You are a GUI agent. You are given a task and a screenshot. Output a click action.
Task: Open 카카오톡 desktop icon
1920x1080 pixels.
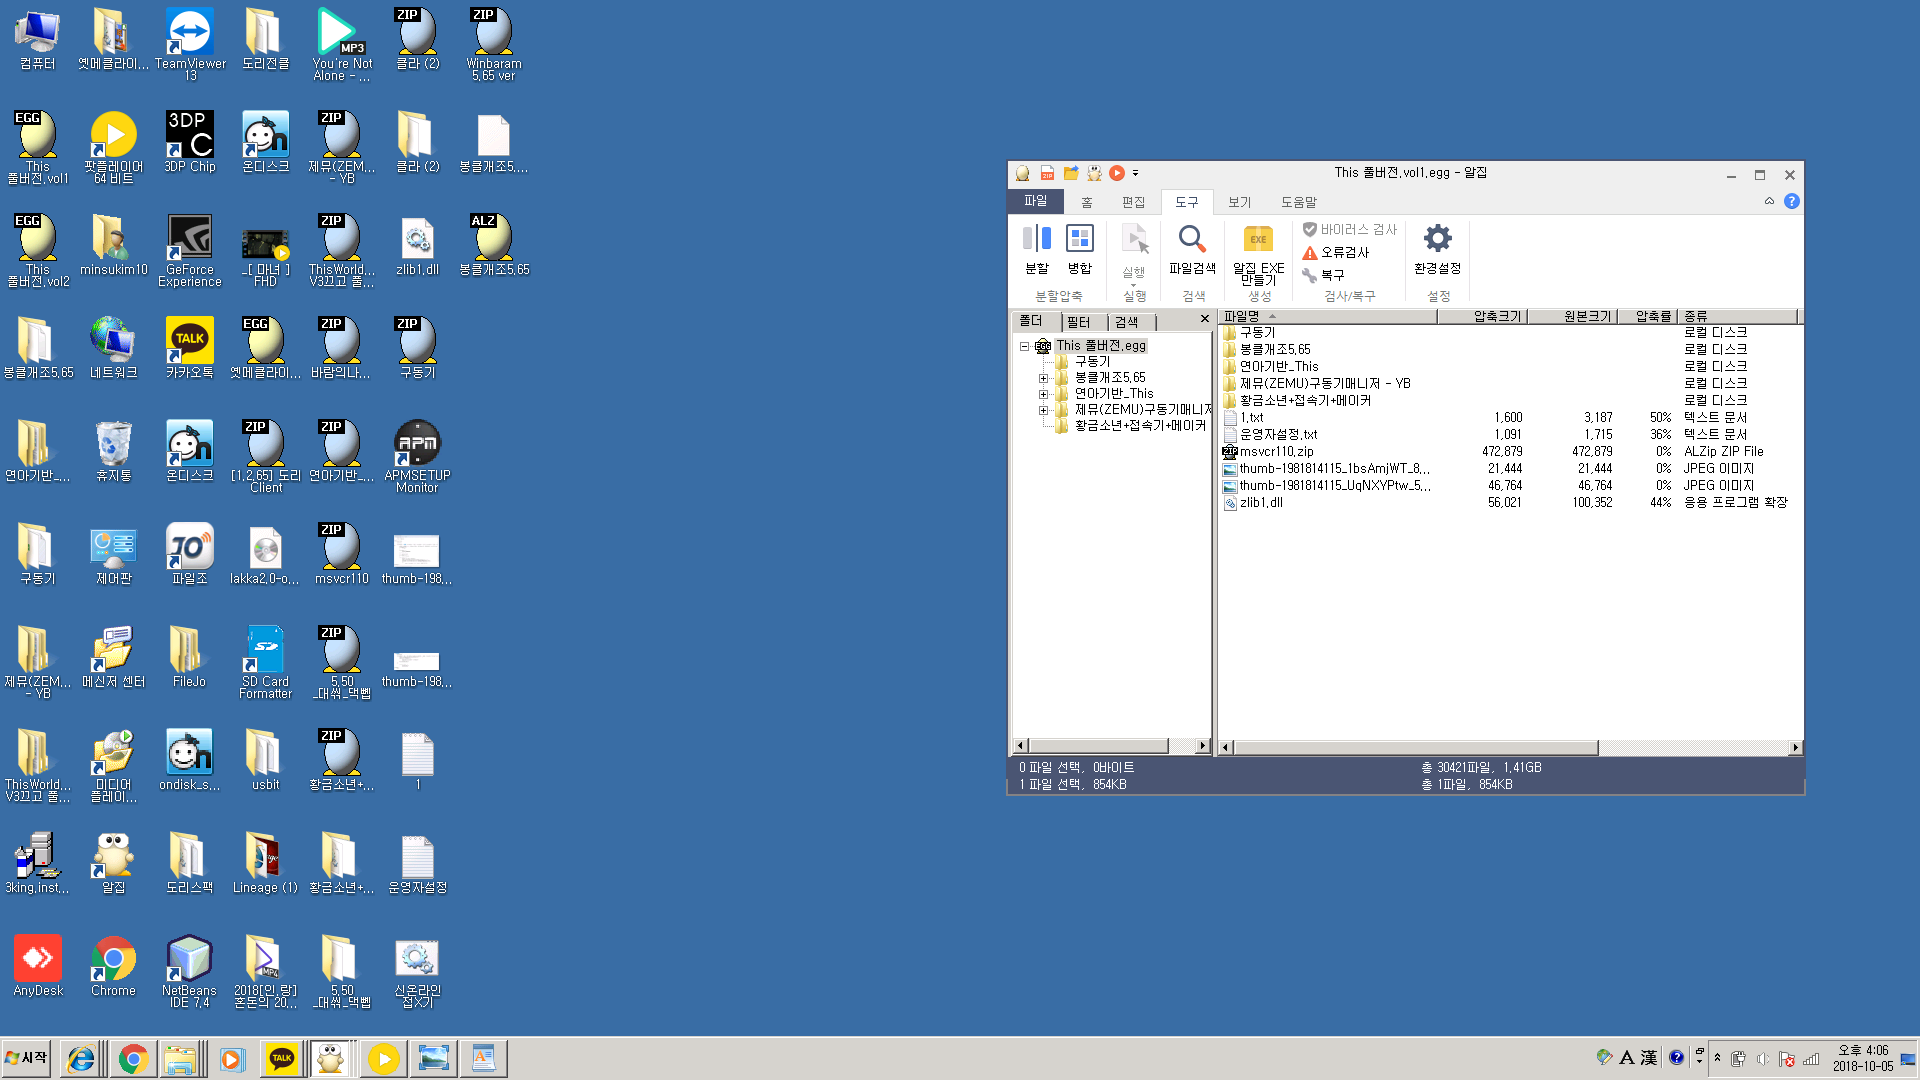190,348
